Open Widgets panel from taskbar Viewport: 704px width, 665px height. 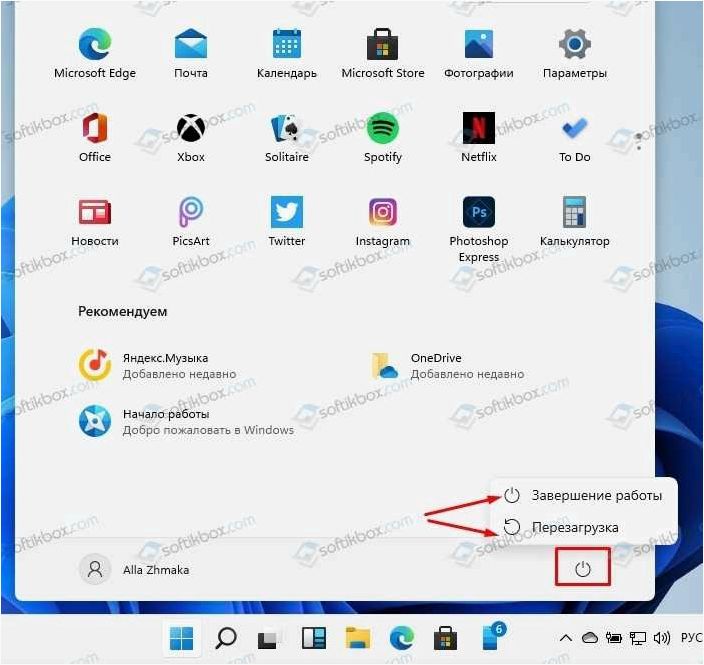[x=314, y=639]
